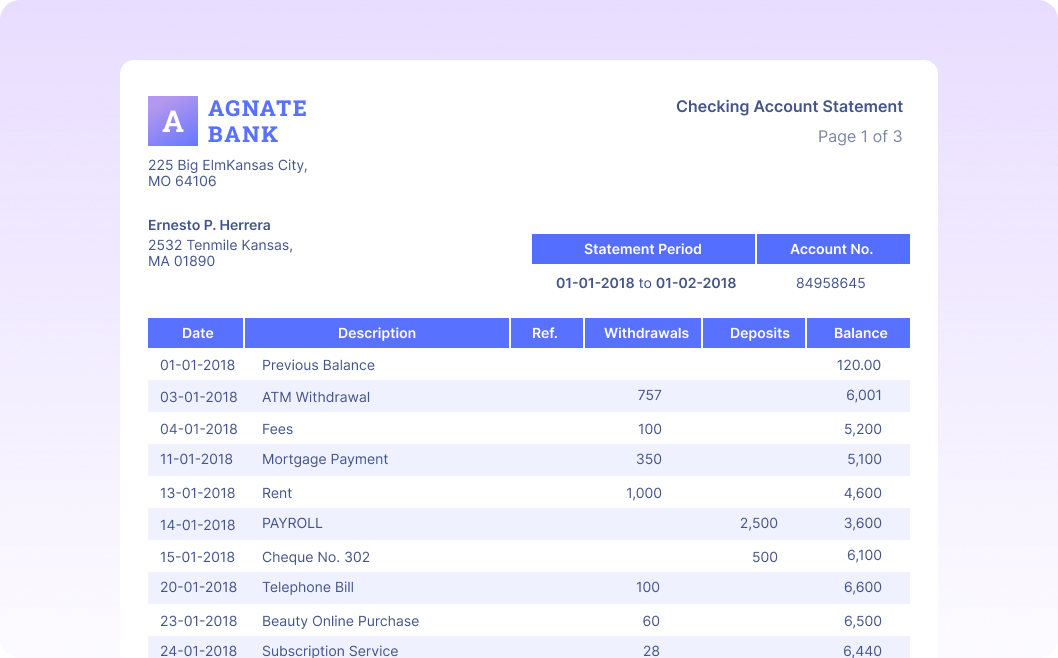
Task: Select the Statement Period header
Action: pyautogui.click(x=643, y=249)
